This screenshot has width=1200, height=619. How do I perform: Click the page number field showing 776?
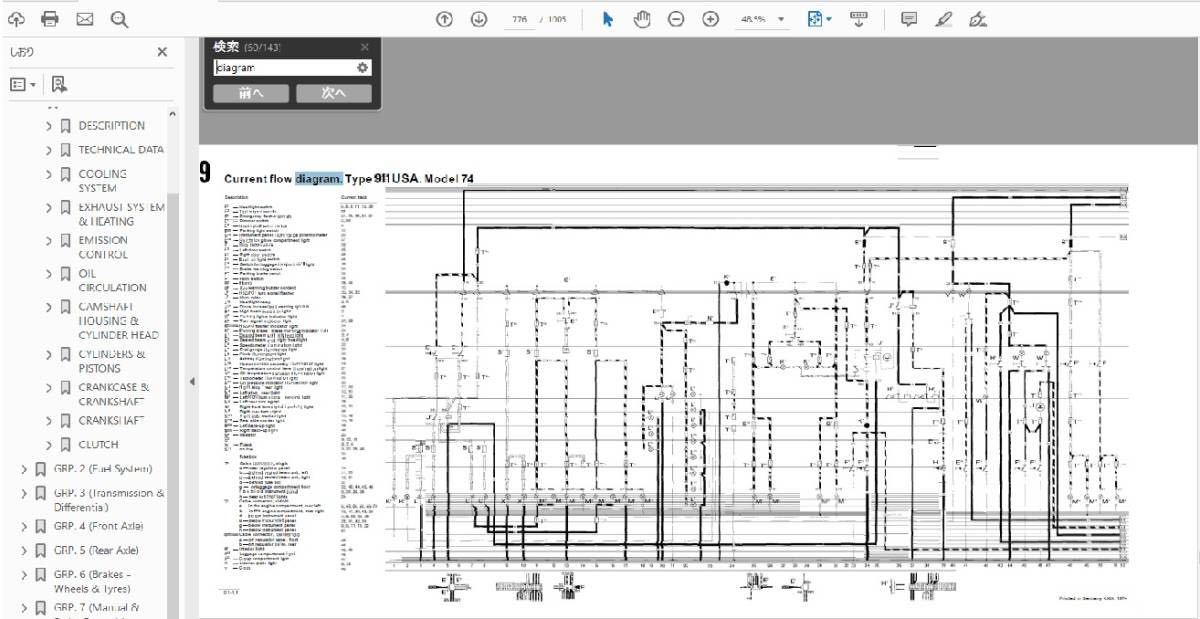pyautogui.click(x=518, y=19)
